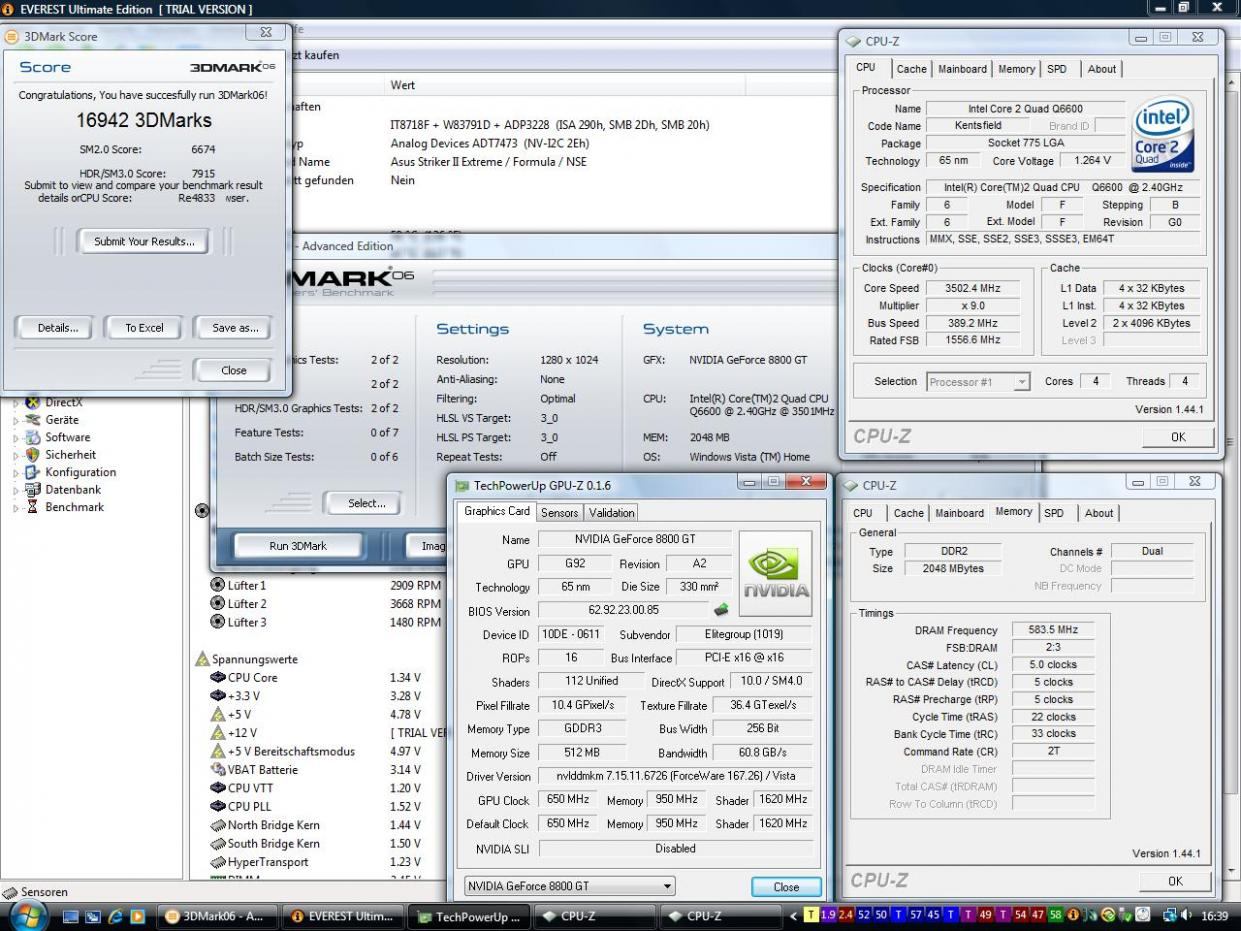
Task: Click the Details... button in 3DMark Score
Action: pos(58,328)
